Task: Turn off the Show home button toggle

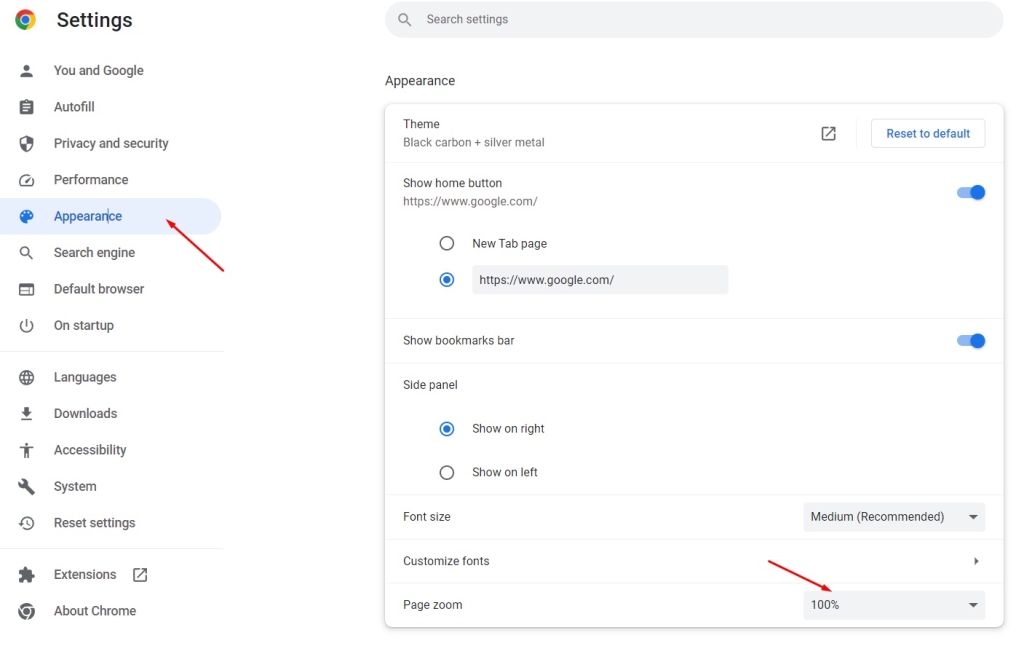Action: pos(970,192)
